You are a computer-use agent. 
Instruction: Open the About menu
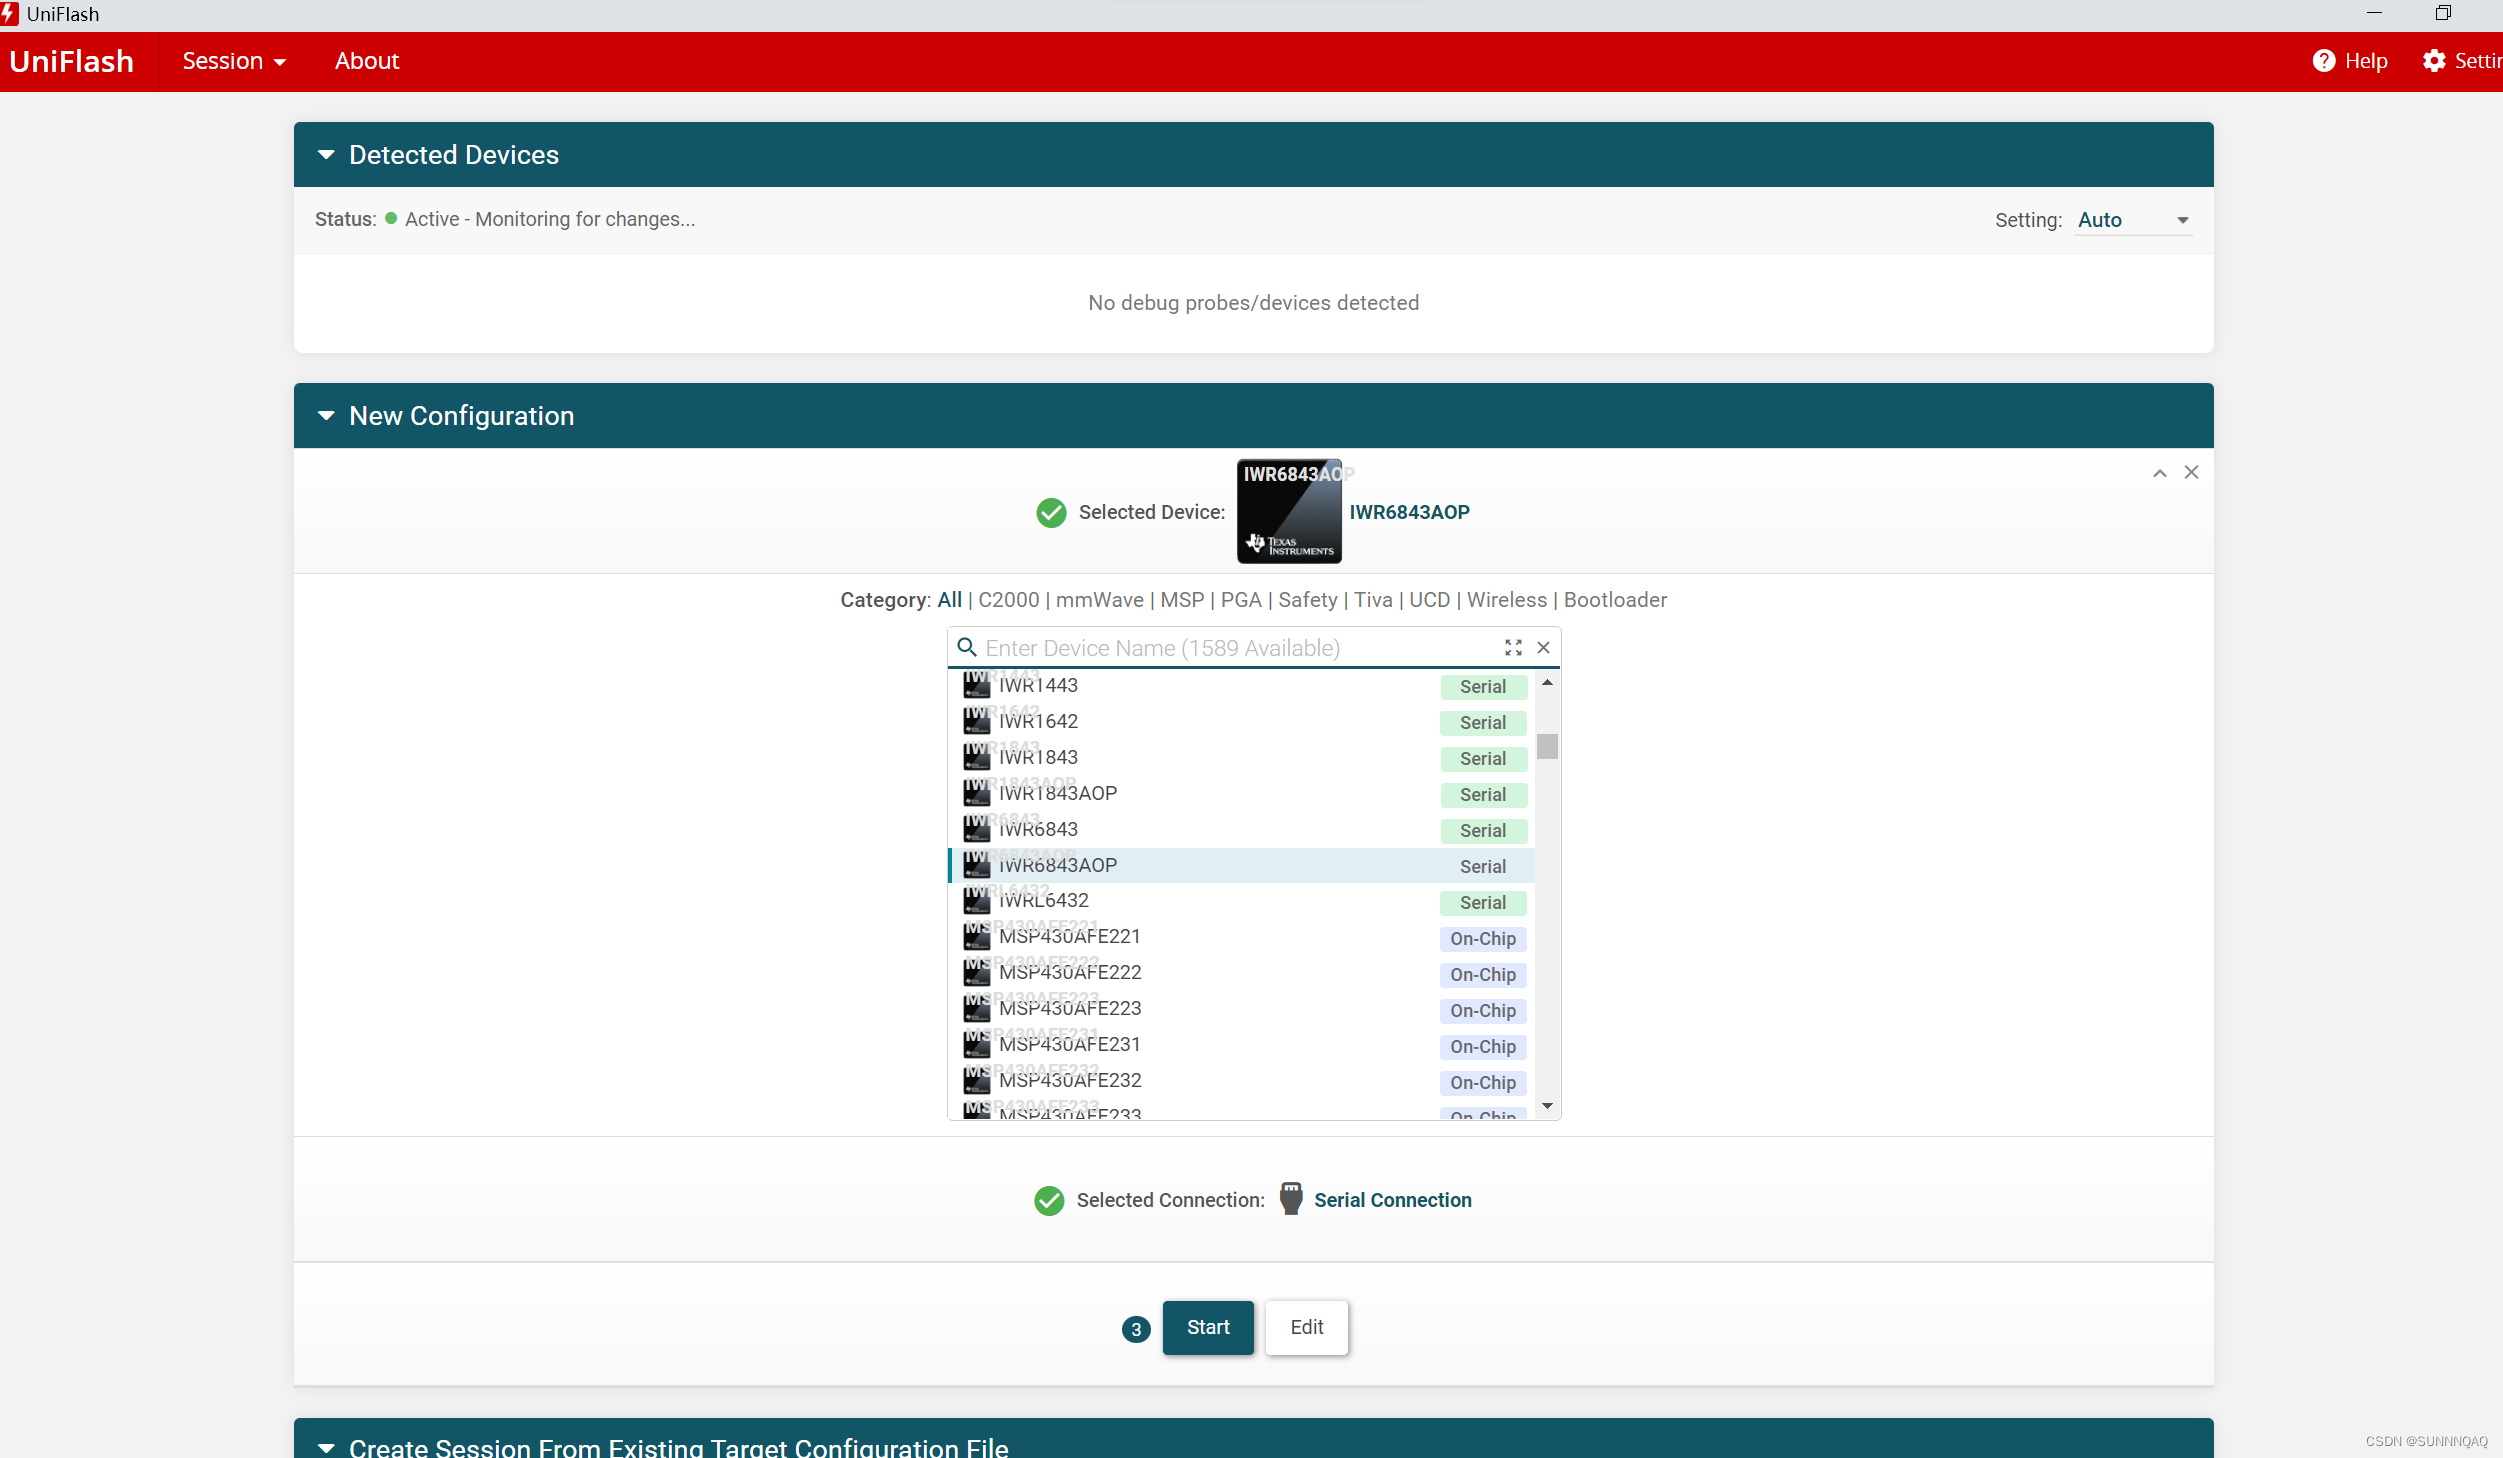tap(366, 61)
